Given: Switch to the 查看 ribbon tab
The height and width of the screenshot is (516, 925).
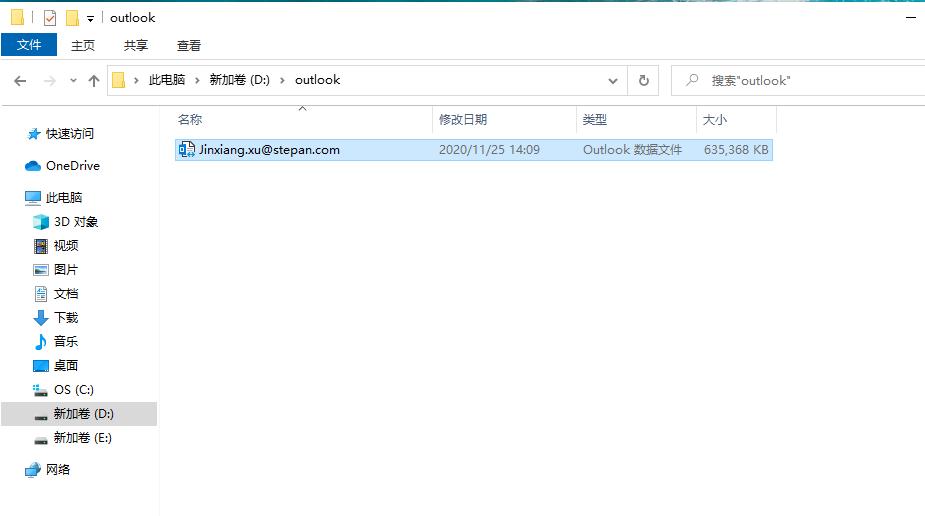Looking at the screenshot, I should [x=189, y=45].
